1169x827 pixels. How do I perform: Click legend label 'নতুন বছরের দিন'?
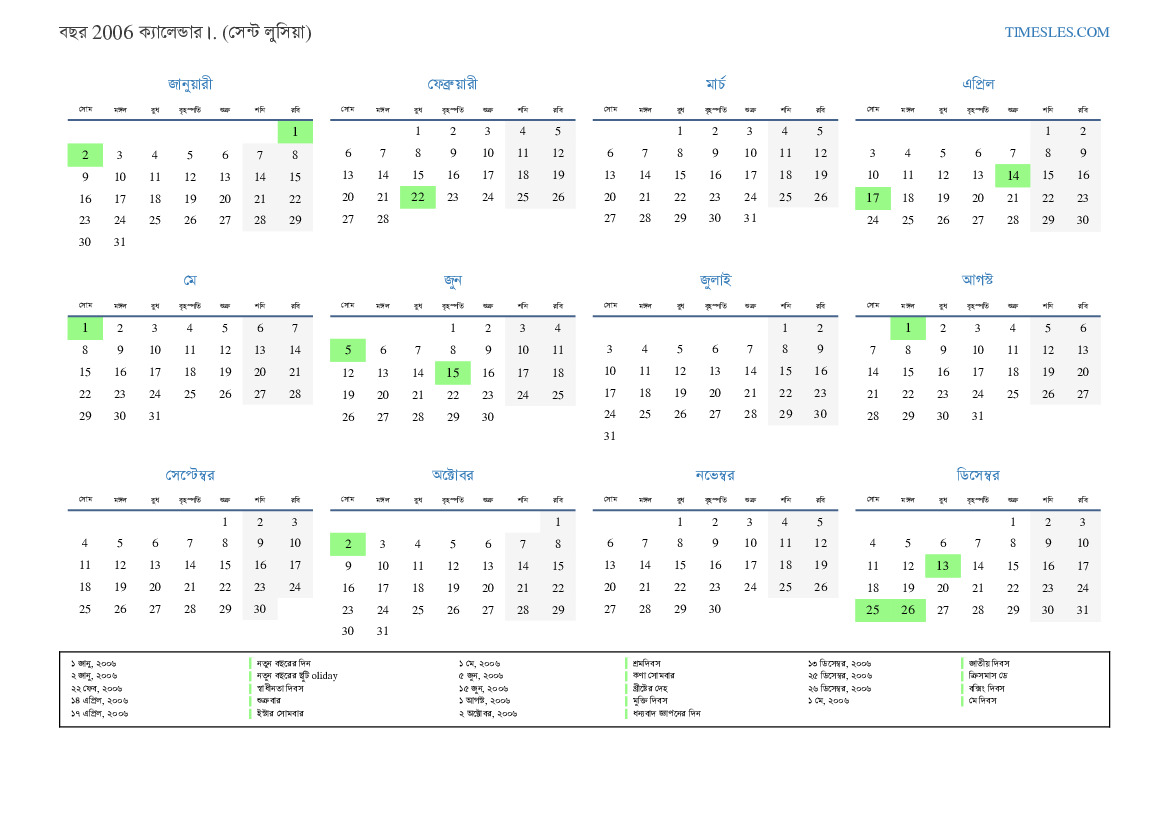283,664
